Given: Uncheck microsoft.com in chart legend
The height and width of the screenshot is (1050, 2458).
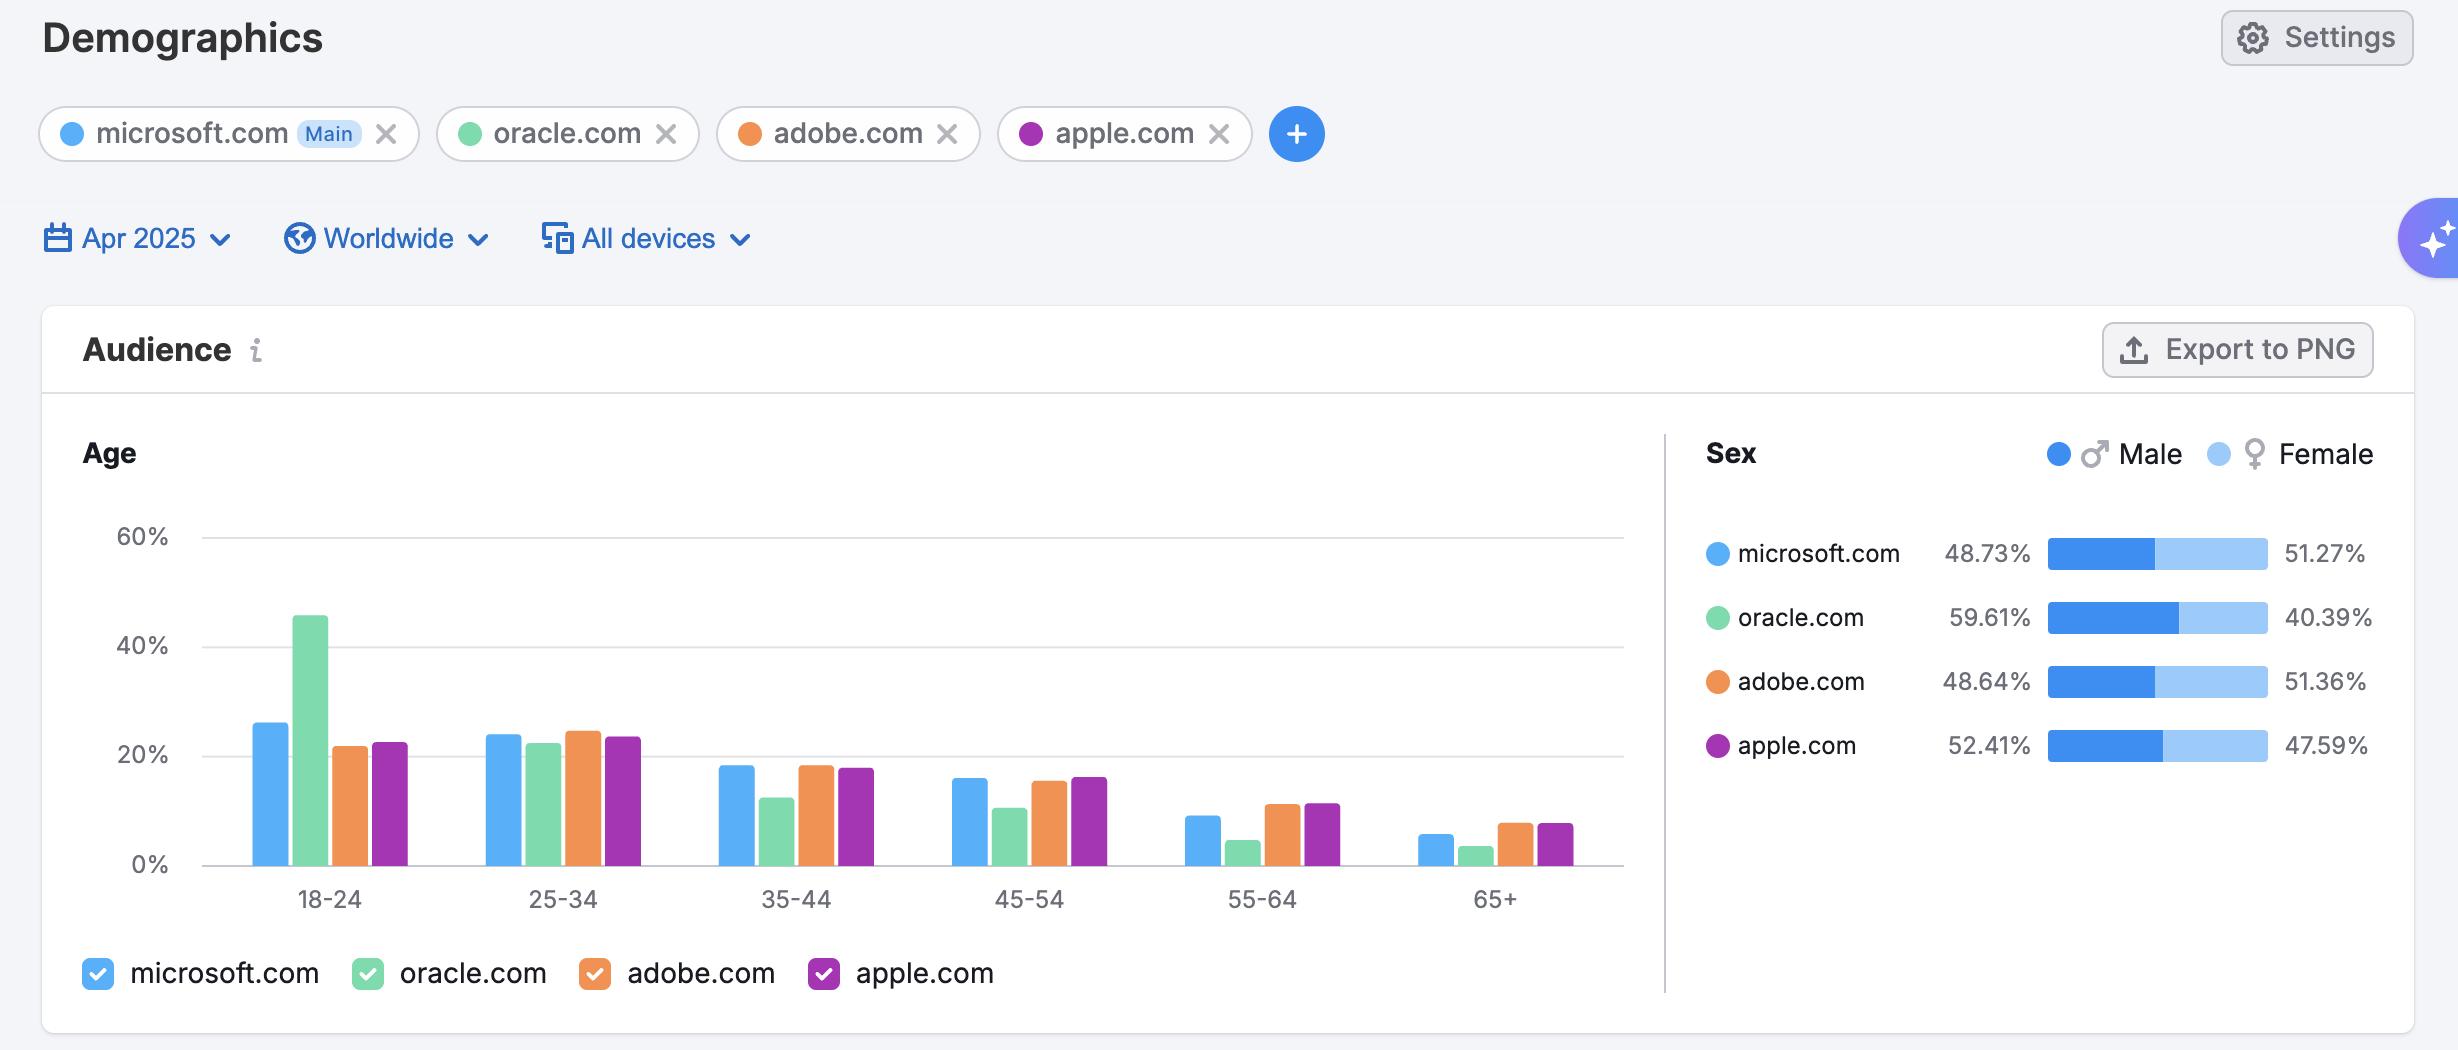Looking at the screenshot, I should point(98,974).
